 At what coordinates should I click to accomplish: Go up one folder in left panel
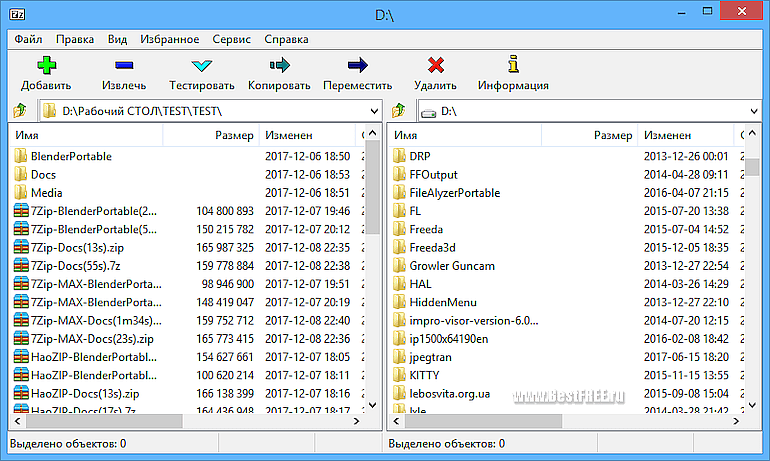[x=20, y=111]
